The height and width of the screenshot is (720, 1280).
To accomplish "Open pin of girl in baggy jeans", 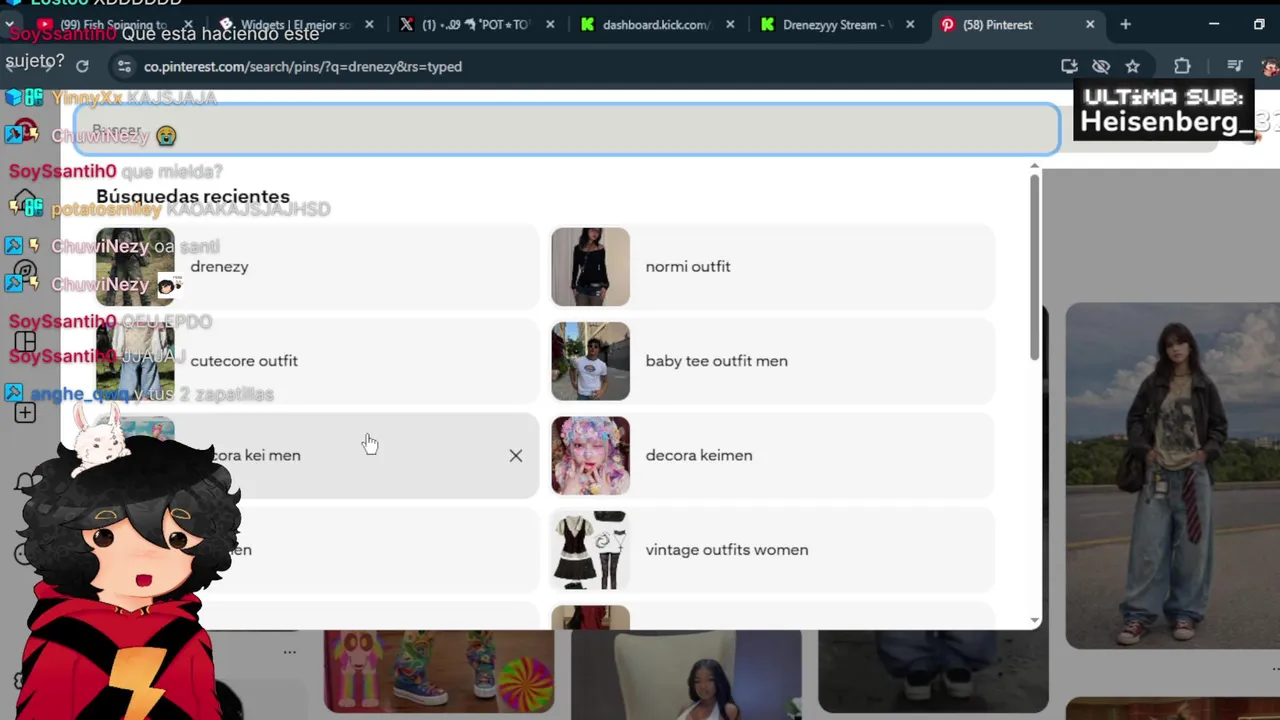I will [x=1172, y=476].
